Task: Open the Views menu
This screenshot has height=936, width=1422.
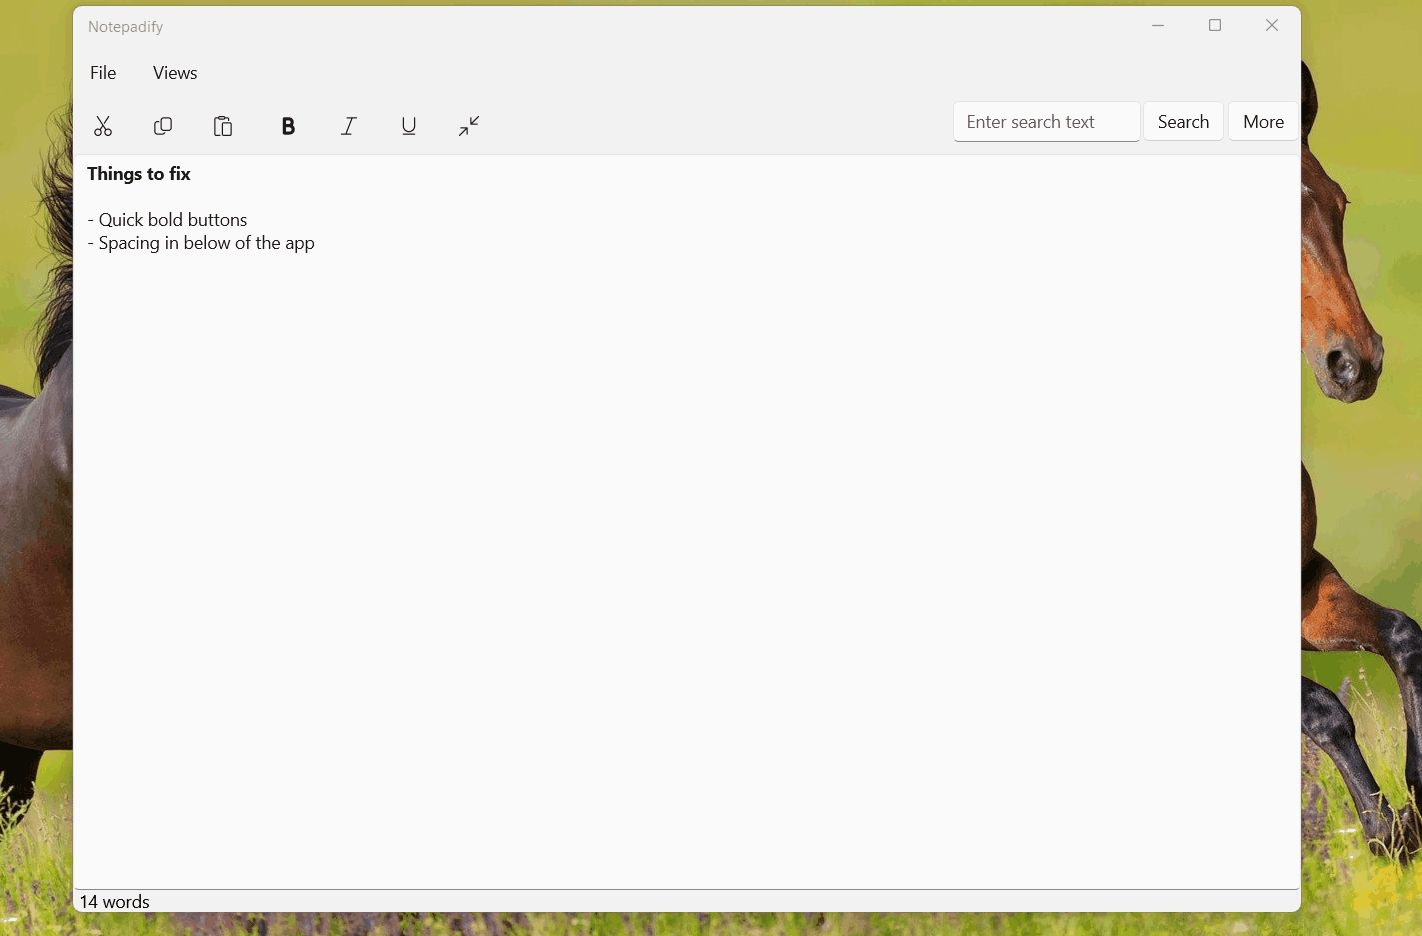Action: pos(175,73)
